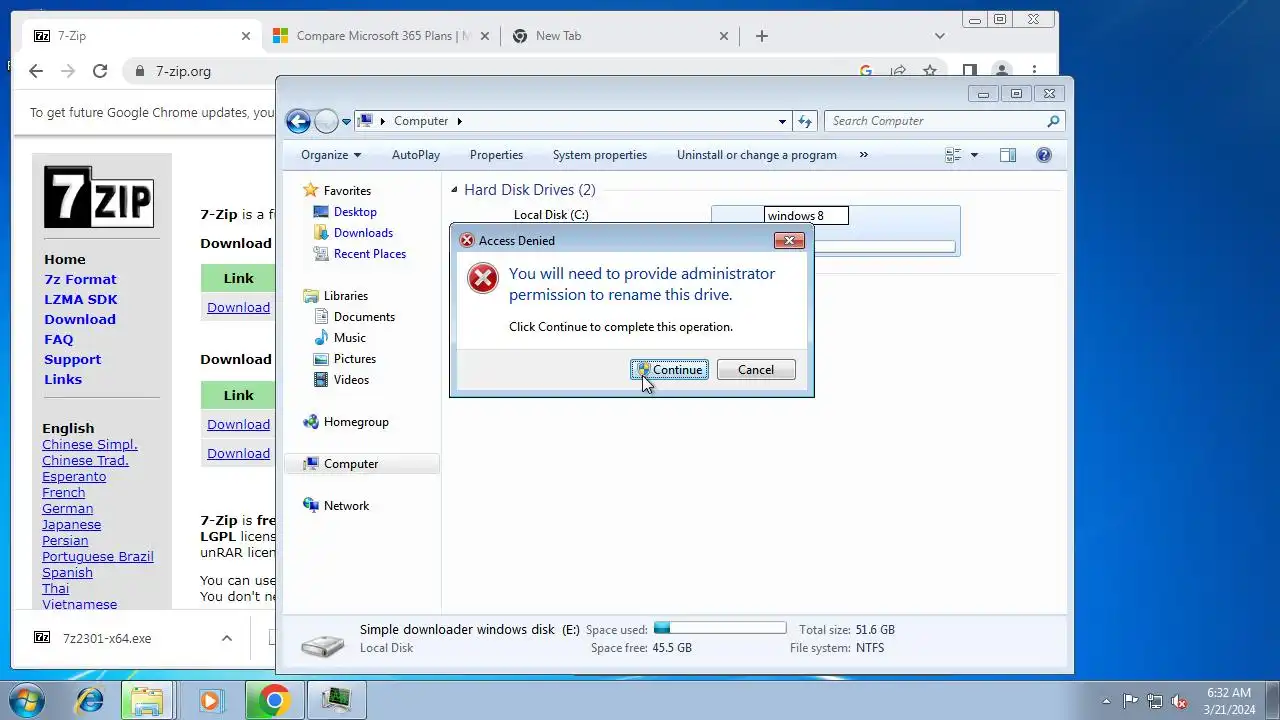Viewport: 1280px width, 720px height.
Task: Click Chrome back arrow
Action: (36, 71)
